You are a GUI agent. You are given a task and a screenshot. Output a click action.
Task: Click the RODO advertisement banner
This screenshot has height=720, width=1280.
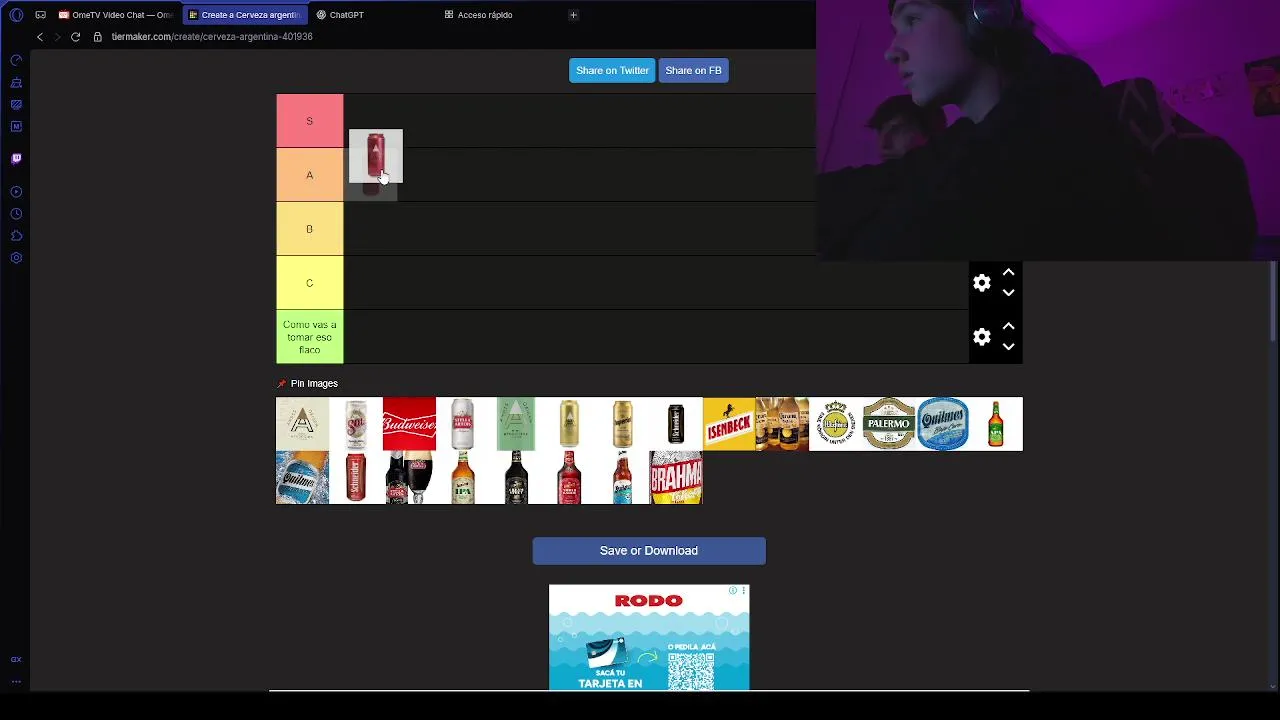(649, 637)
